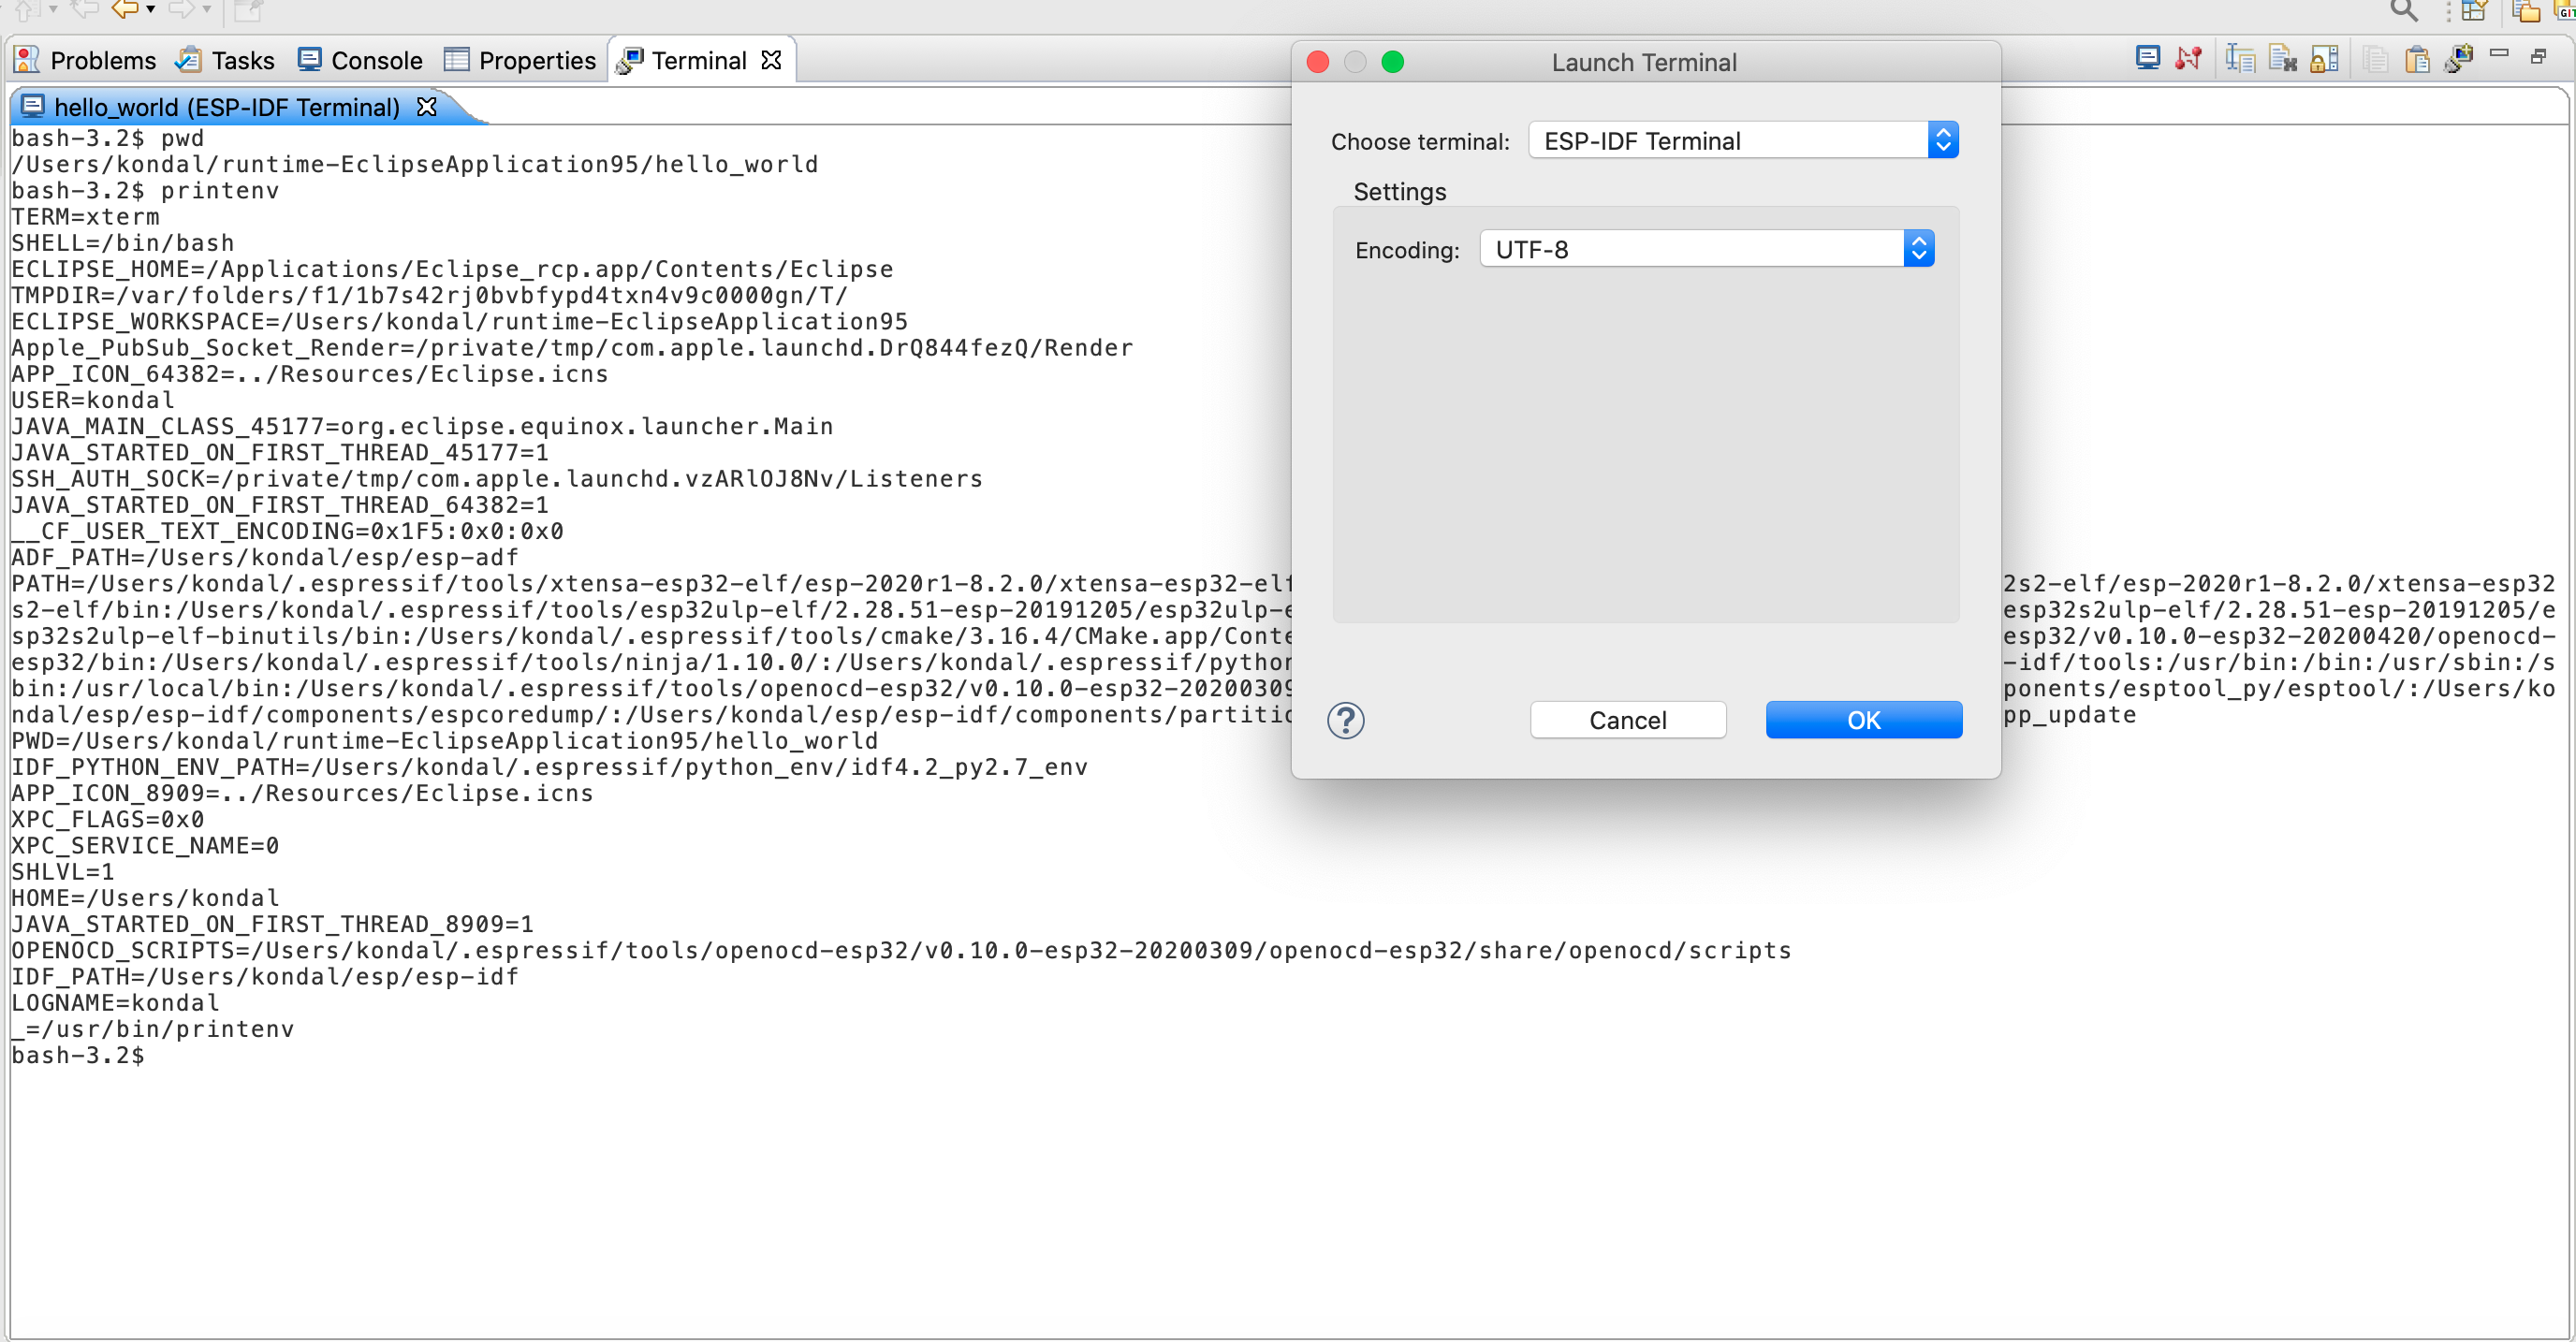Click the Clear Terminal icon
This screenshot has width=2576, height=1342.
point(2282,59)
